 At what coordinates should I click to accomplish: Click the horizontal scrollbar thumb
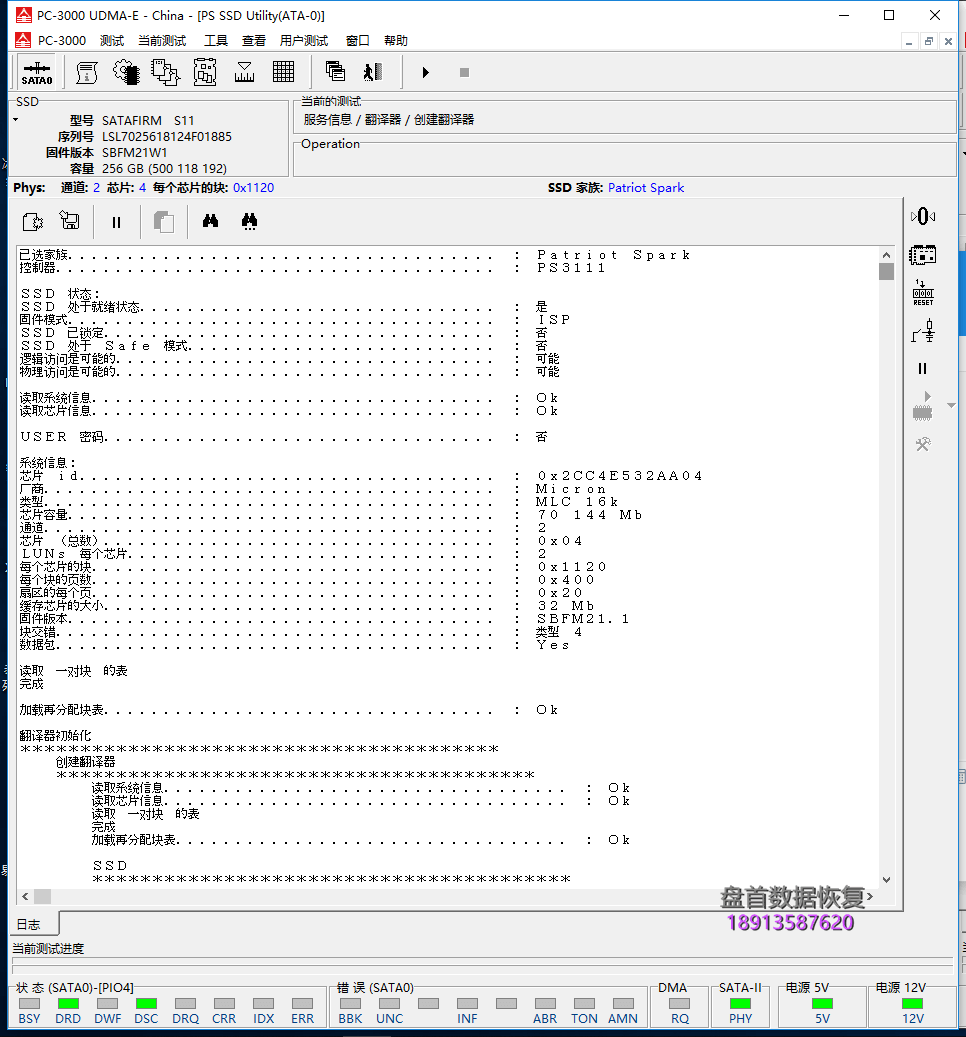(42, 897)
